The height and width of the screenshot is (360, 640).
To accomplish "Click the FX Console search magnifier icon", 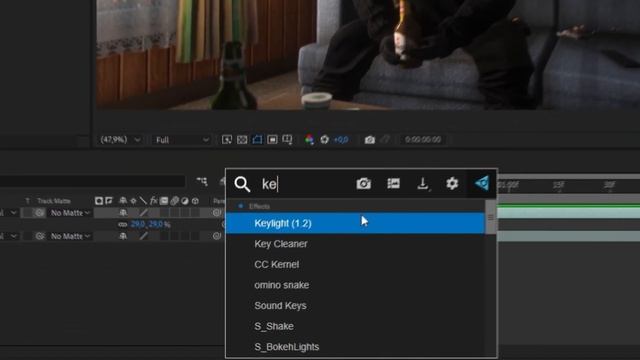I will coord(242,184).
